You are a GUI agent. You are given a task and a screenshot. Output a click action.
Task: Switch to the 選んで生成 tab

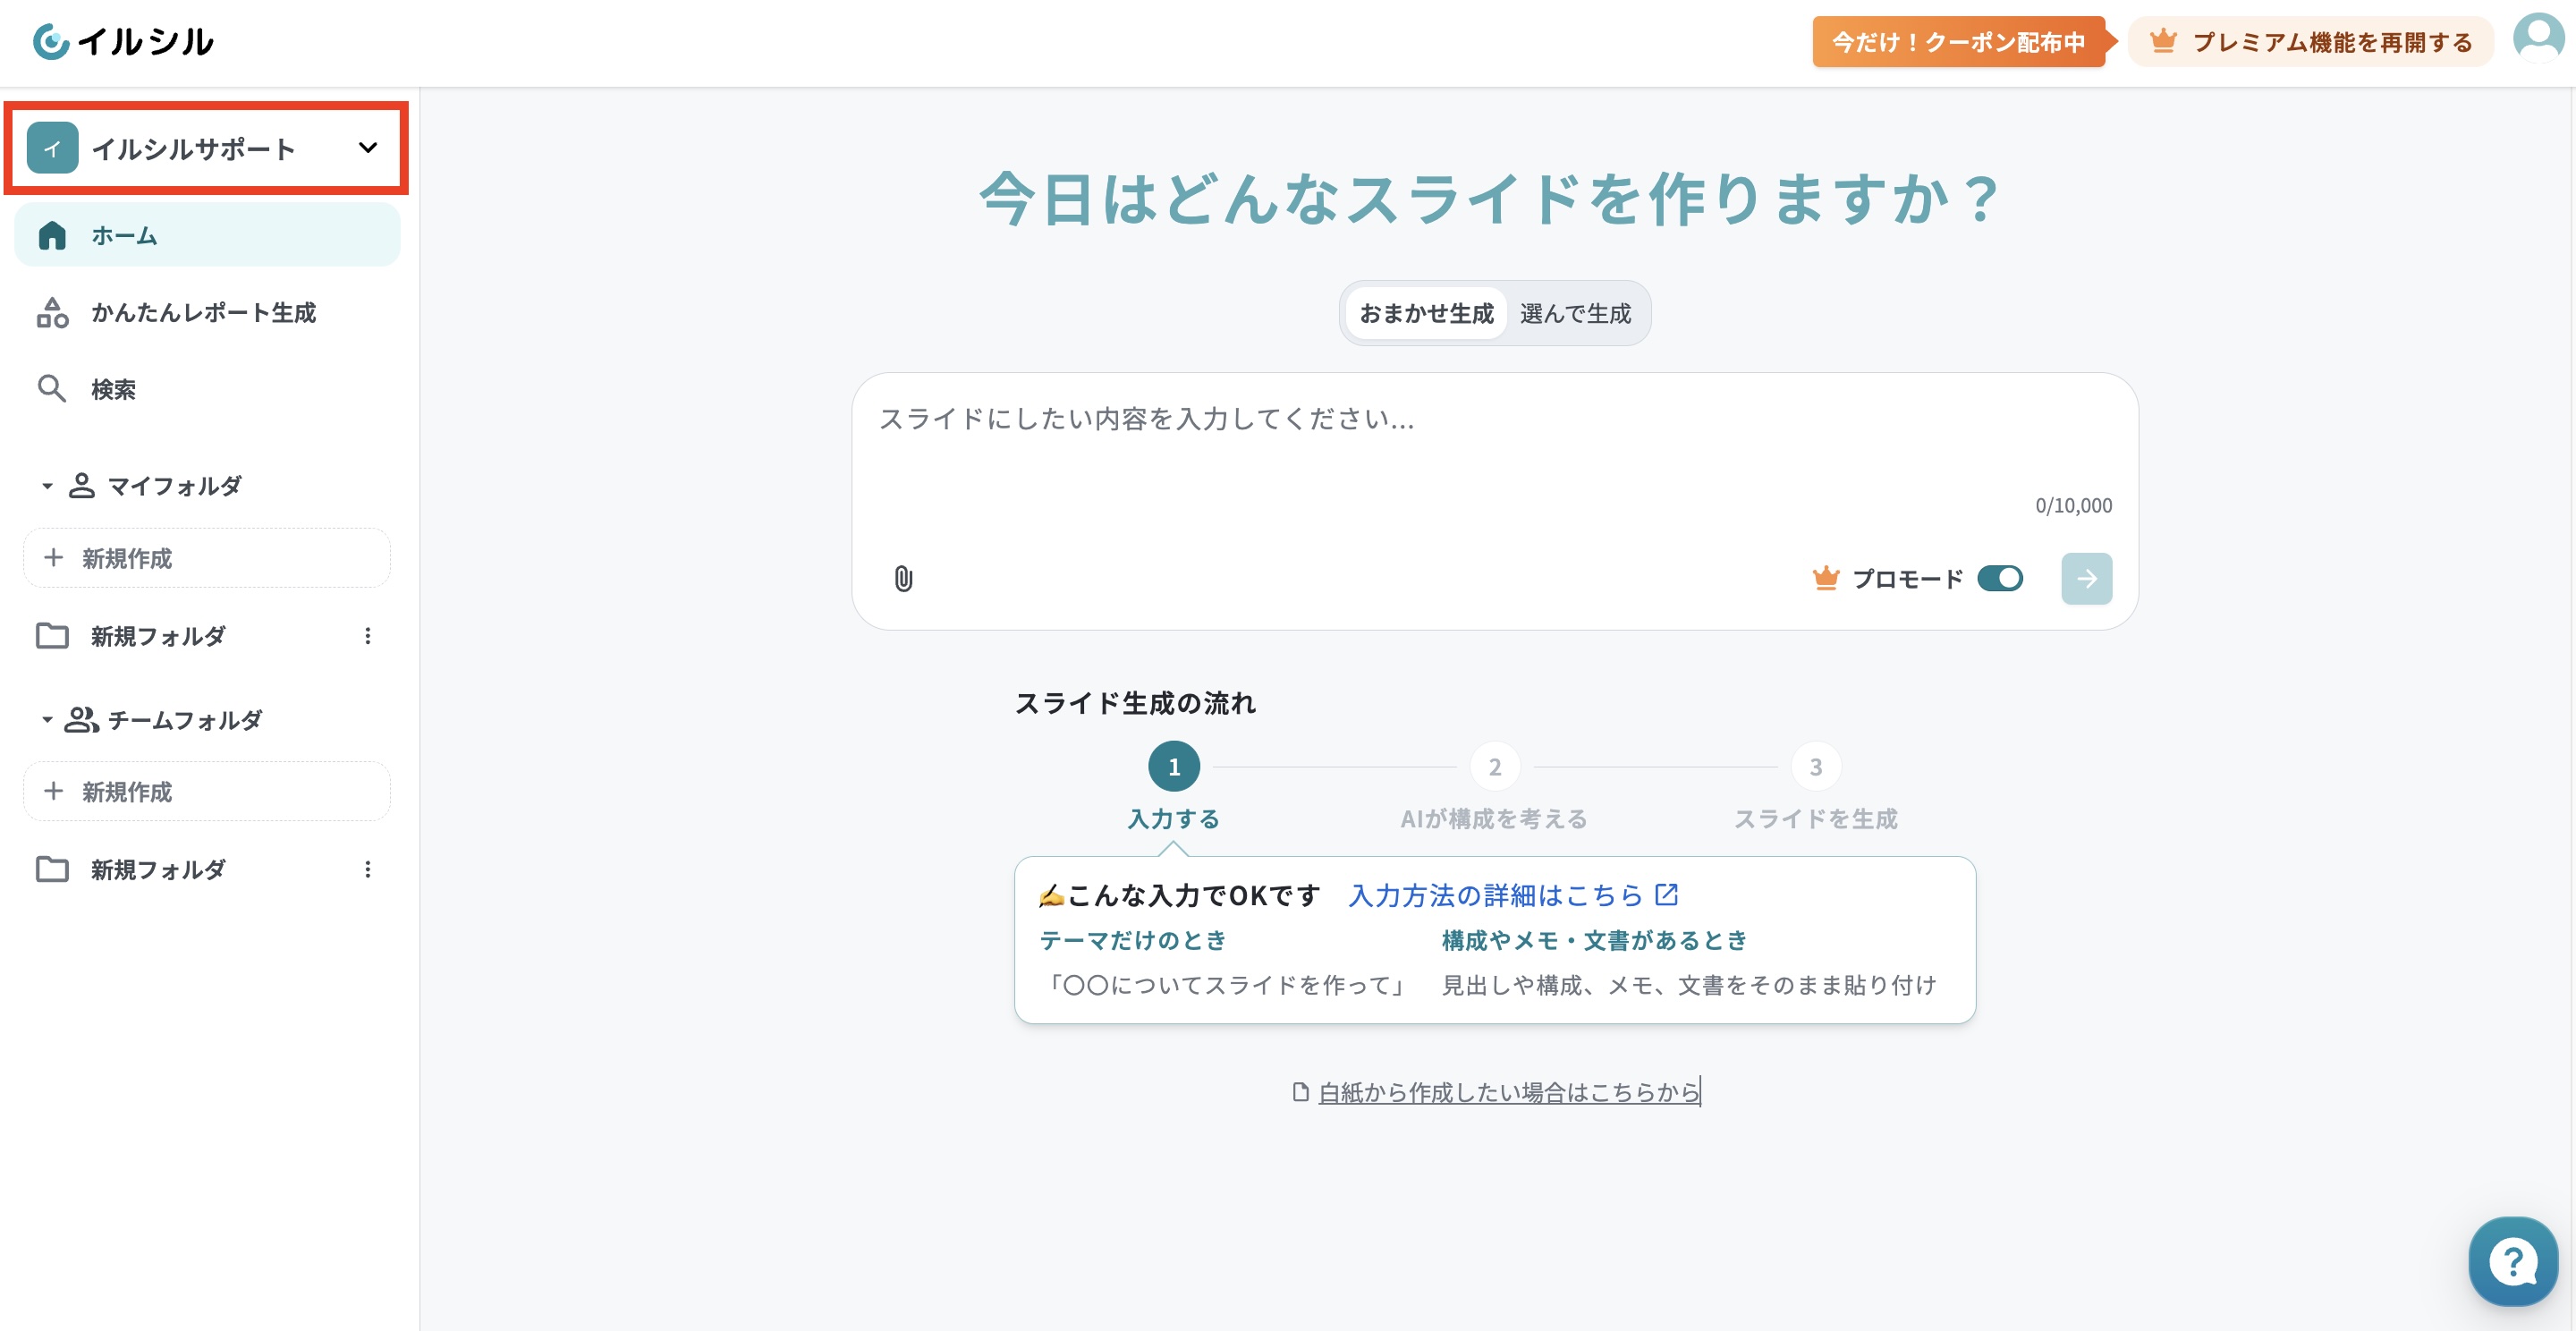pyautogui.click(x=1575, y=314)
